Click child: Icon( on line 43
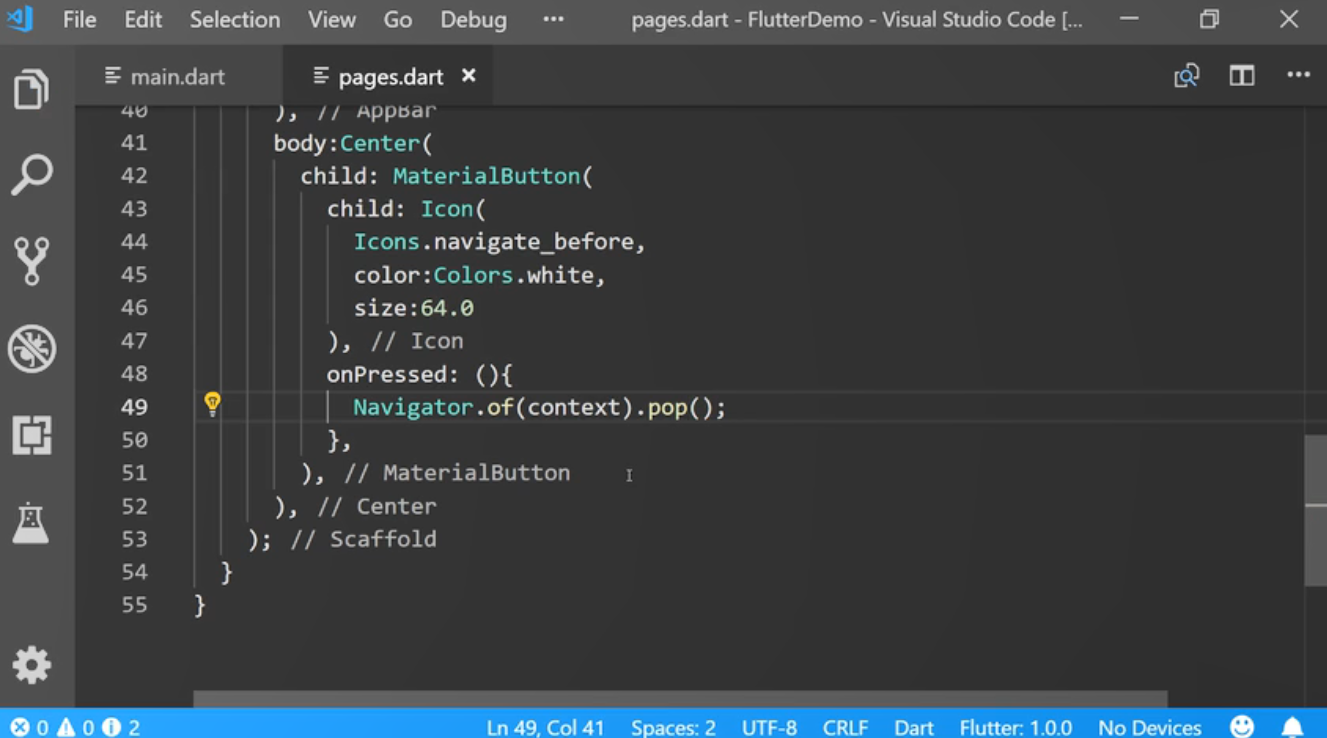Image resolution: width=1327 pixels, height=738 pixels. pyautogui.click(x=406, y=209)
